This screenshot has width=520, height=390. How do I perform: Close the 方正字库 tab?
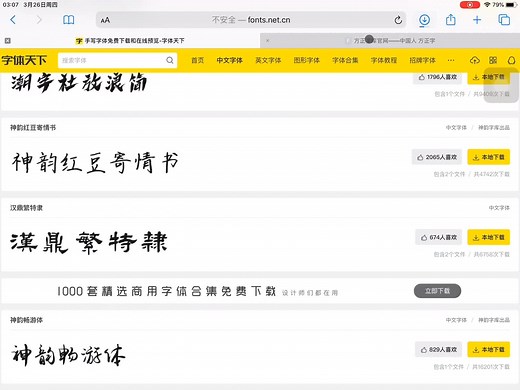[x=267, y=41]
